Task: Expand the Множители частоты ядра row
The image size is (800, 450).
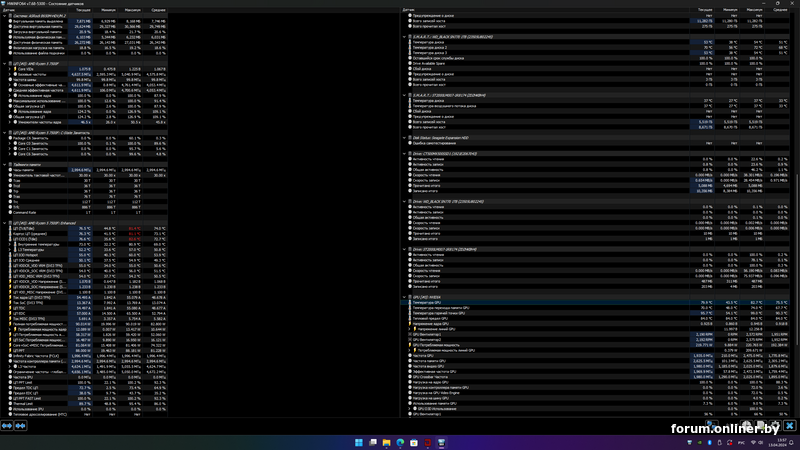Action: [x=10, y=122]
